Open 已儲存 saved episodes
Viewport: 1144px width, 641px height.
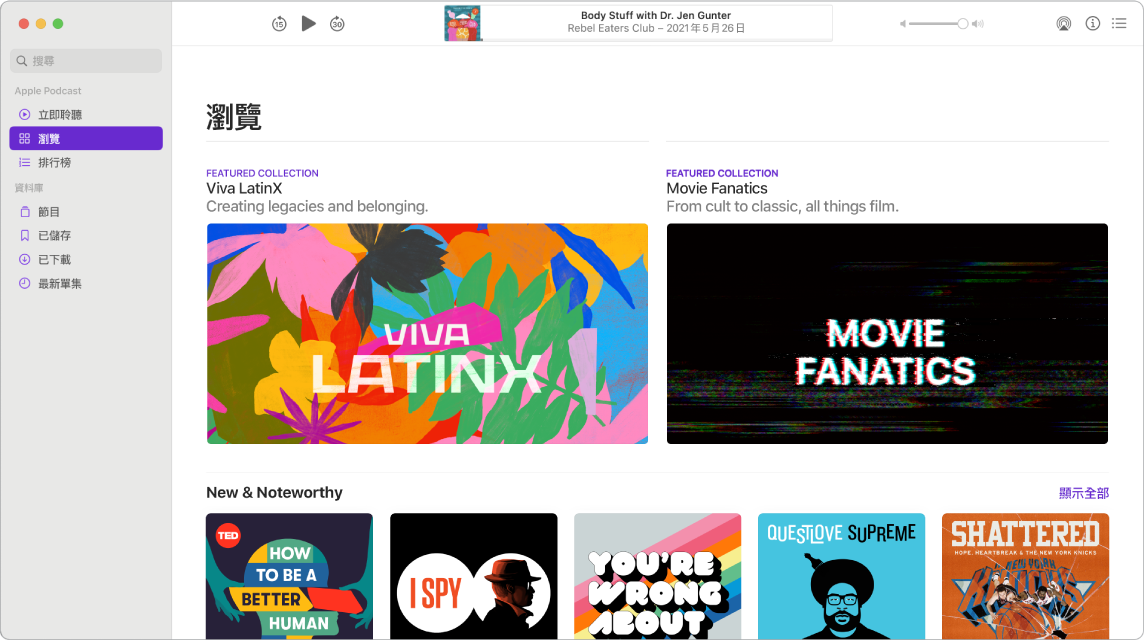click(x=54, y=236)
